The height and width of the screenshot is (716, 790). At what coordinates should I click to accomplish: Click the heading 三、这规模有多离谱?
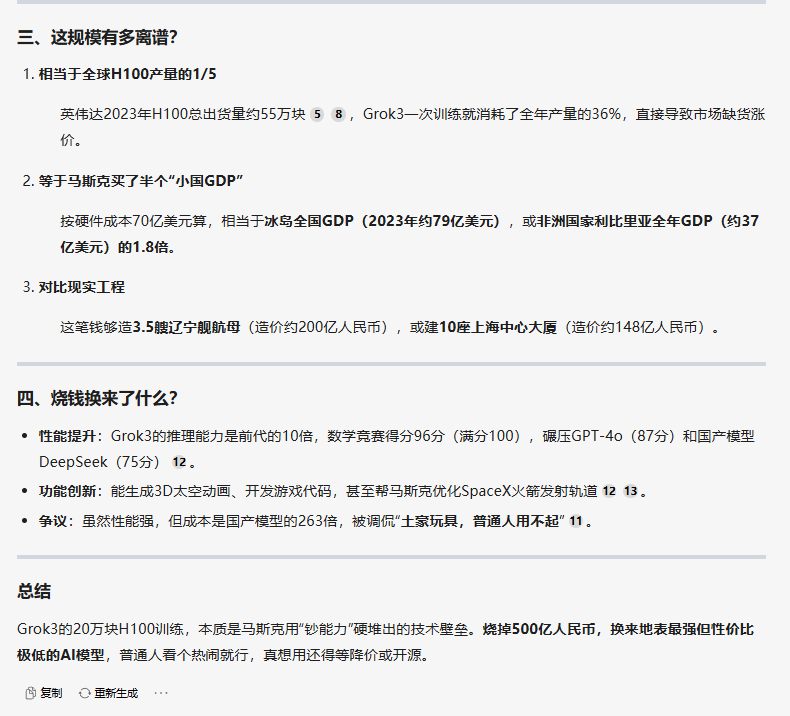tap(97, 37)
